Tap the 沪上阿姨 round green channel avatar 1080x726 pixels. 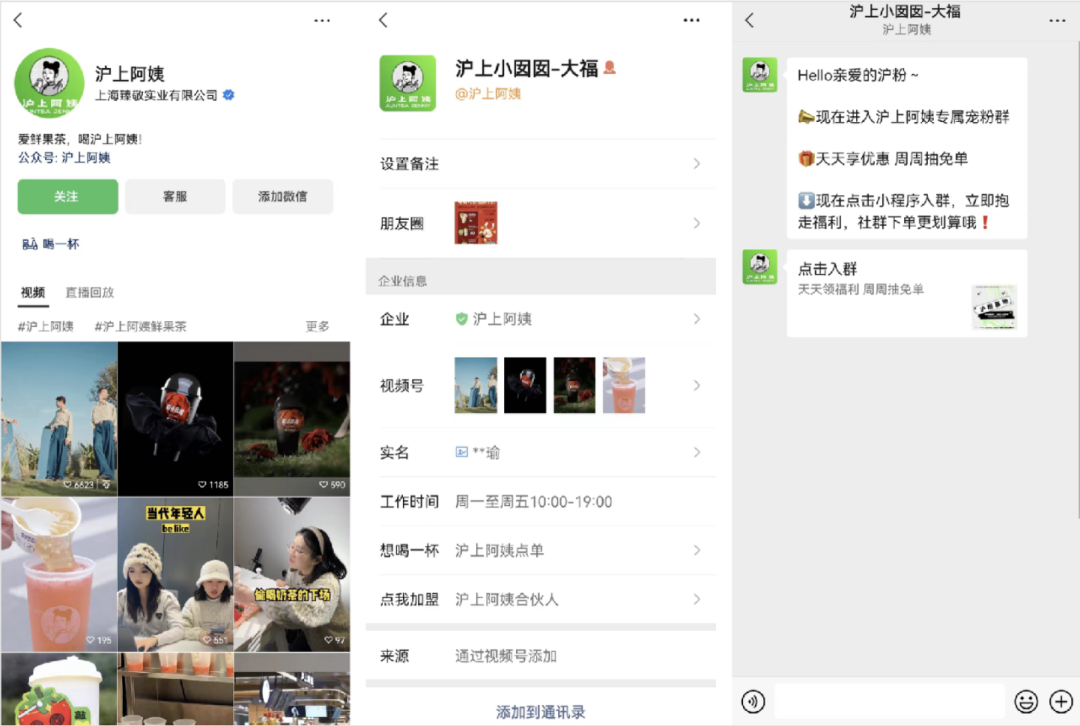49,83
